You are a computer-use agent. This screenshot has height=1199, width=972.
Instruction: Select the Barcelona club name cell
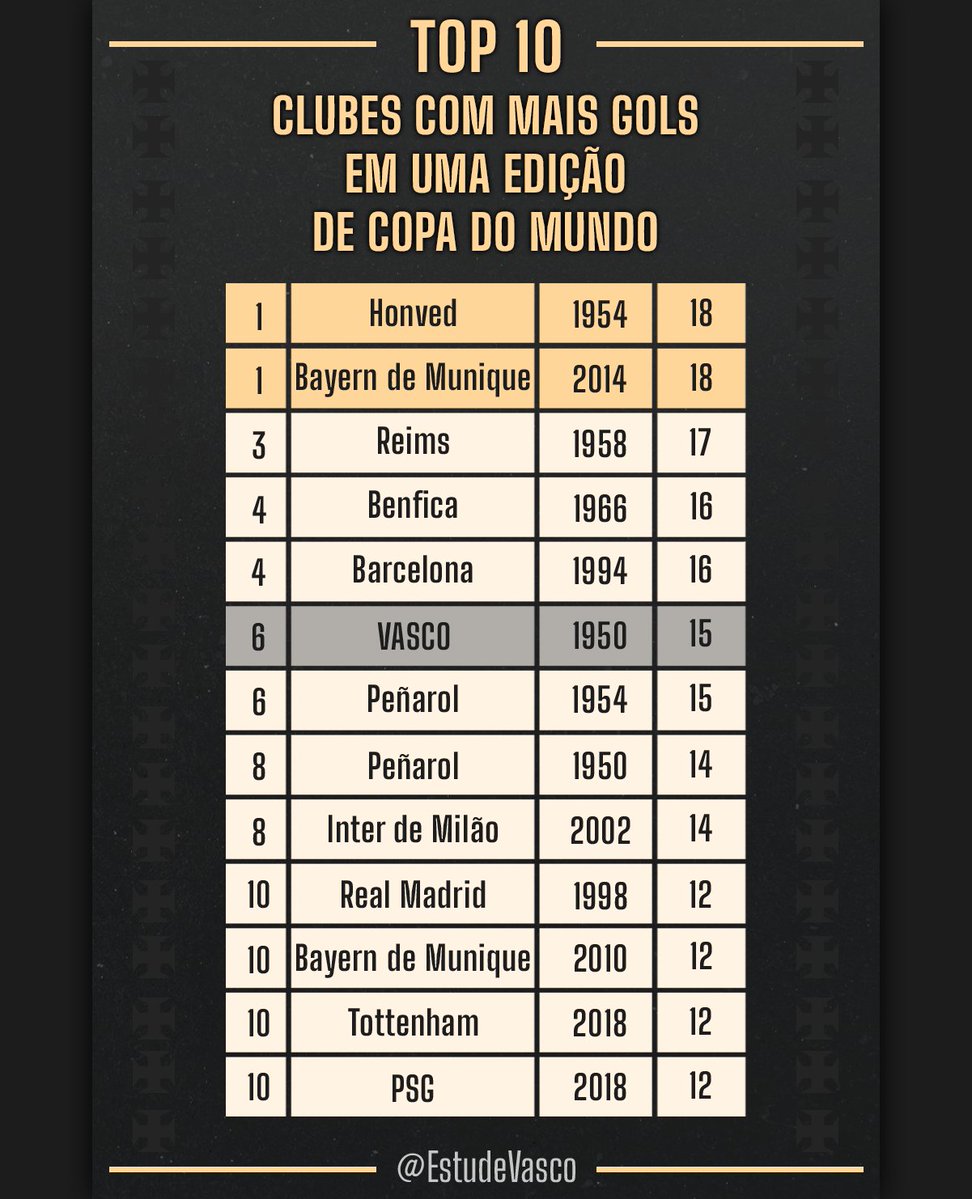click(x=412, y=571)
